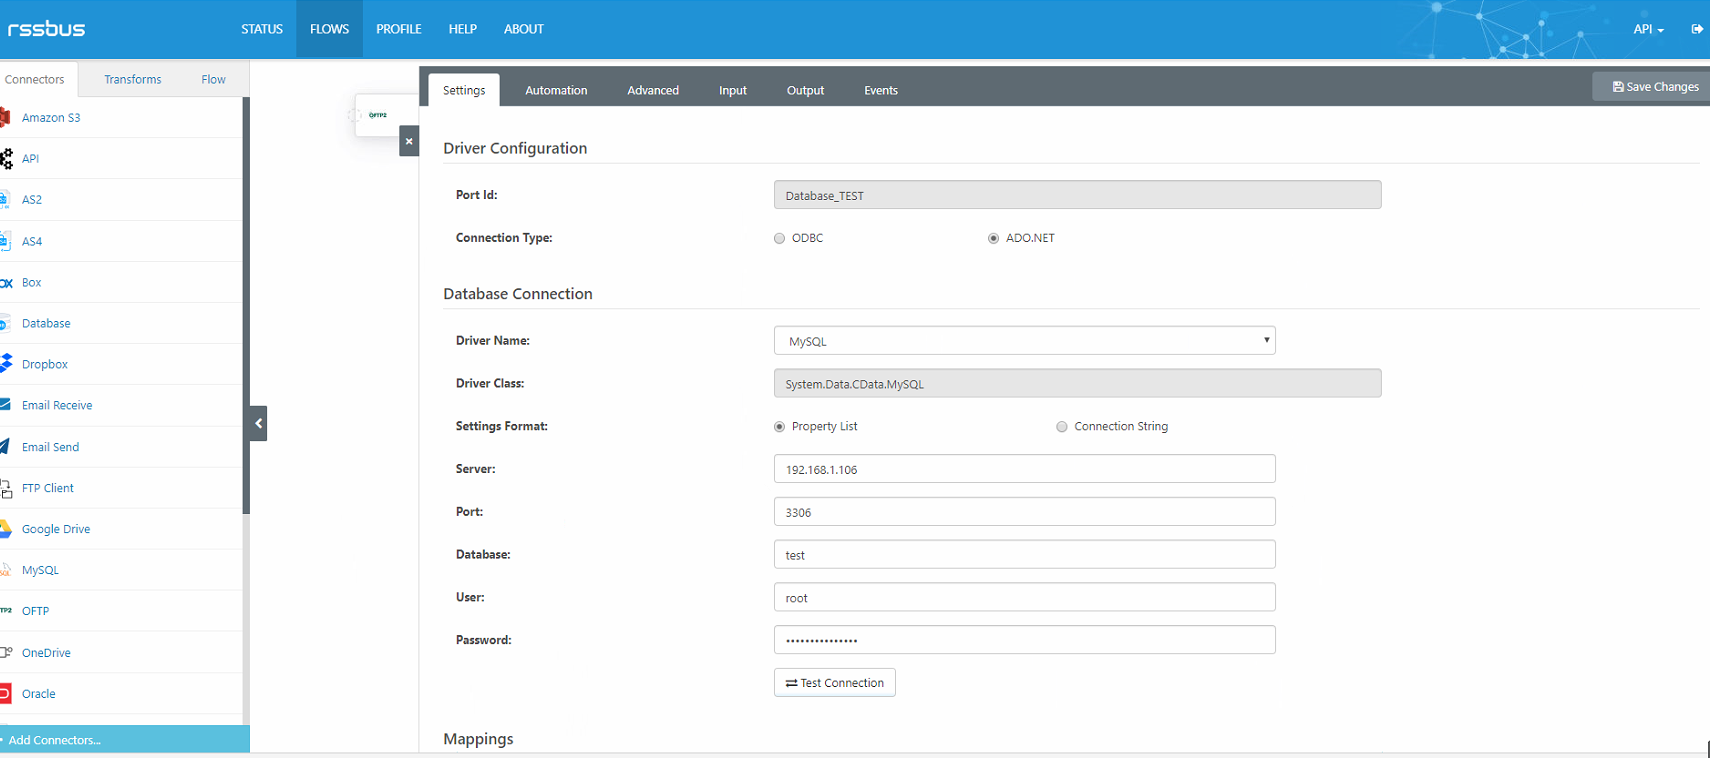Click the connector list vertical scrollbar

click(x=246, y=305)
